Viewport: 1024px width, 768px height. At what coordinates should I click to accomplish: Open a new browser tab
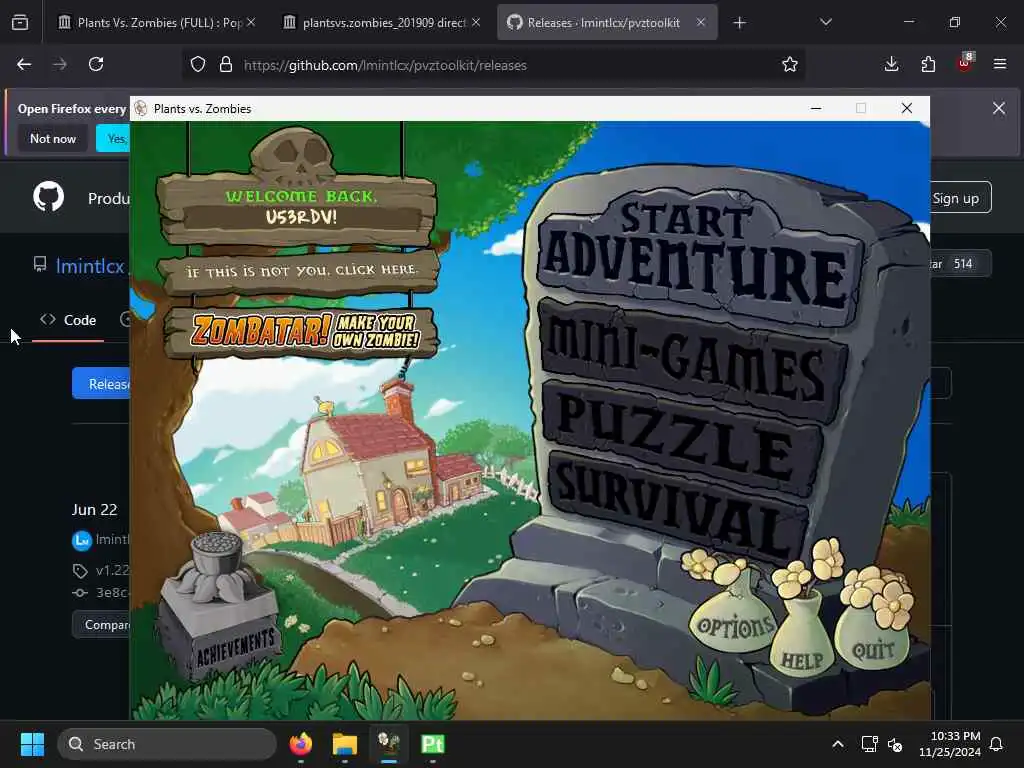(739, 23)
